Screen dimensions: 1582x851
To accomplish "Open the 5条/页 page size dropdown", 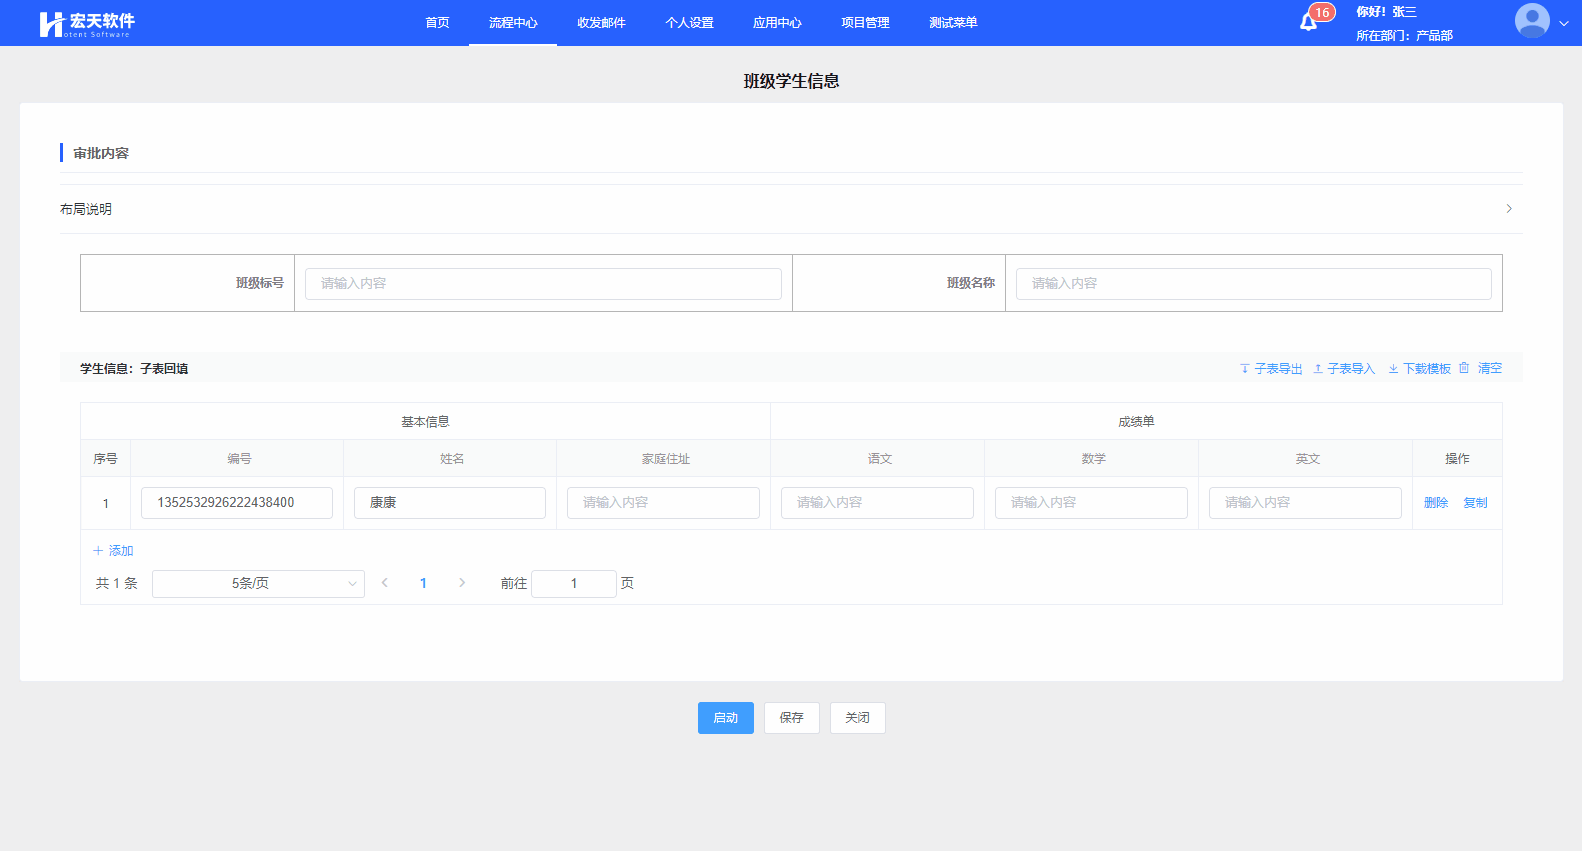I will (258, 584).
